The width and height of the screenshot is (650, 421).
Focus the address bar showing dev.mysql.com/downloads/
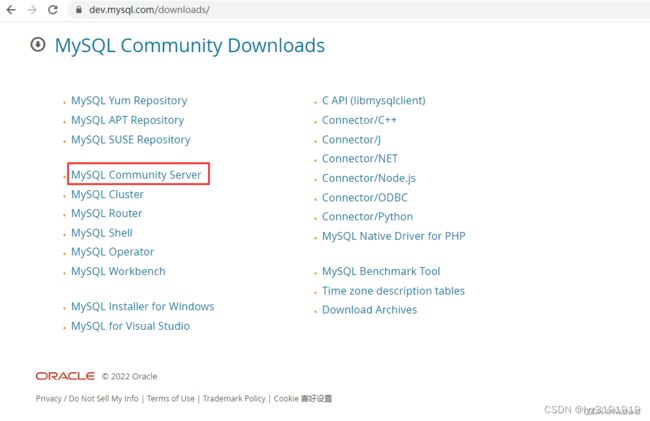tap(357, 10)
